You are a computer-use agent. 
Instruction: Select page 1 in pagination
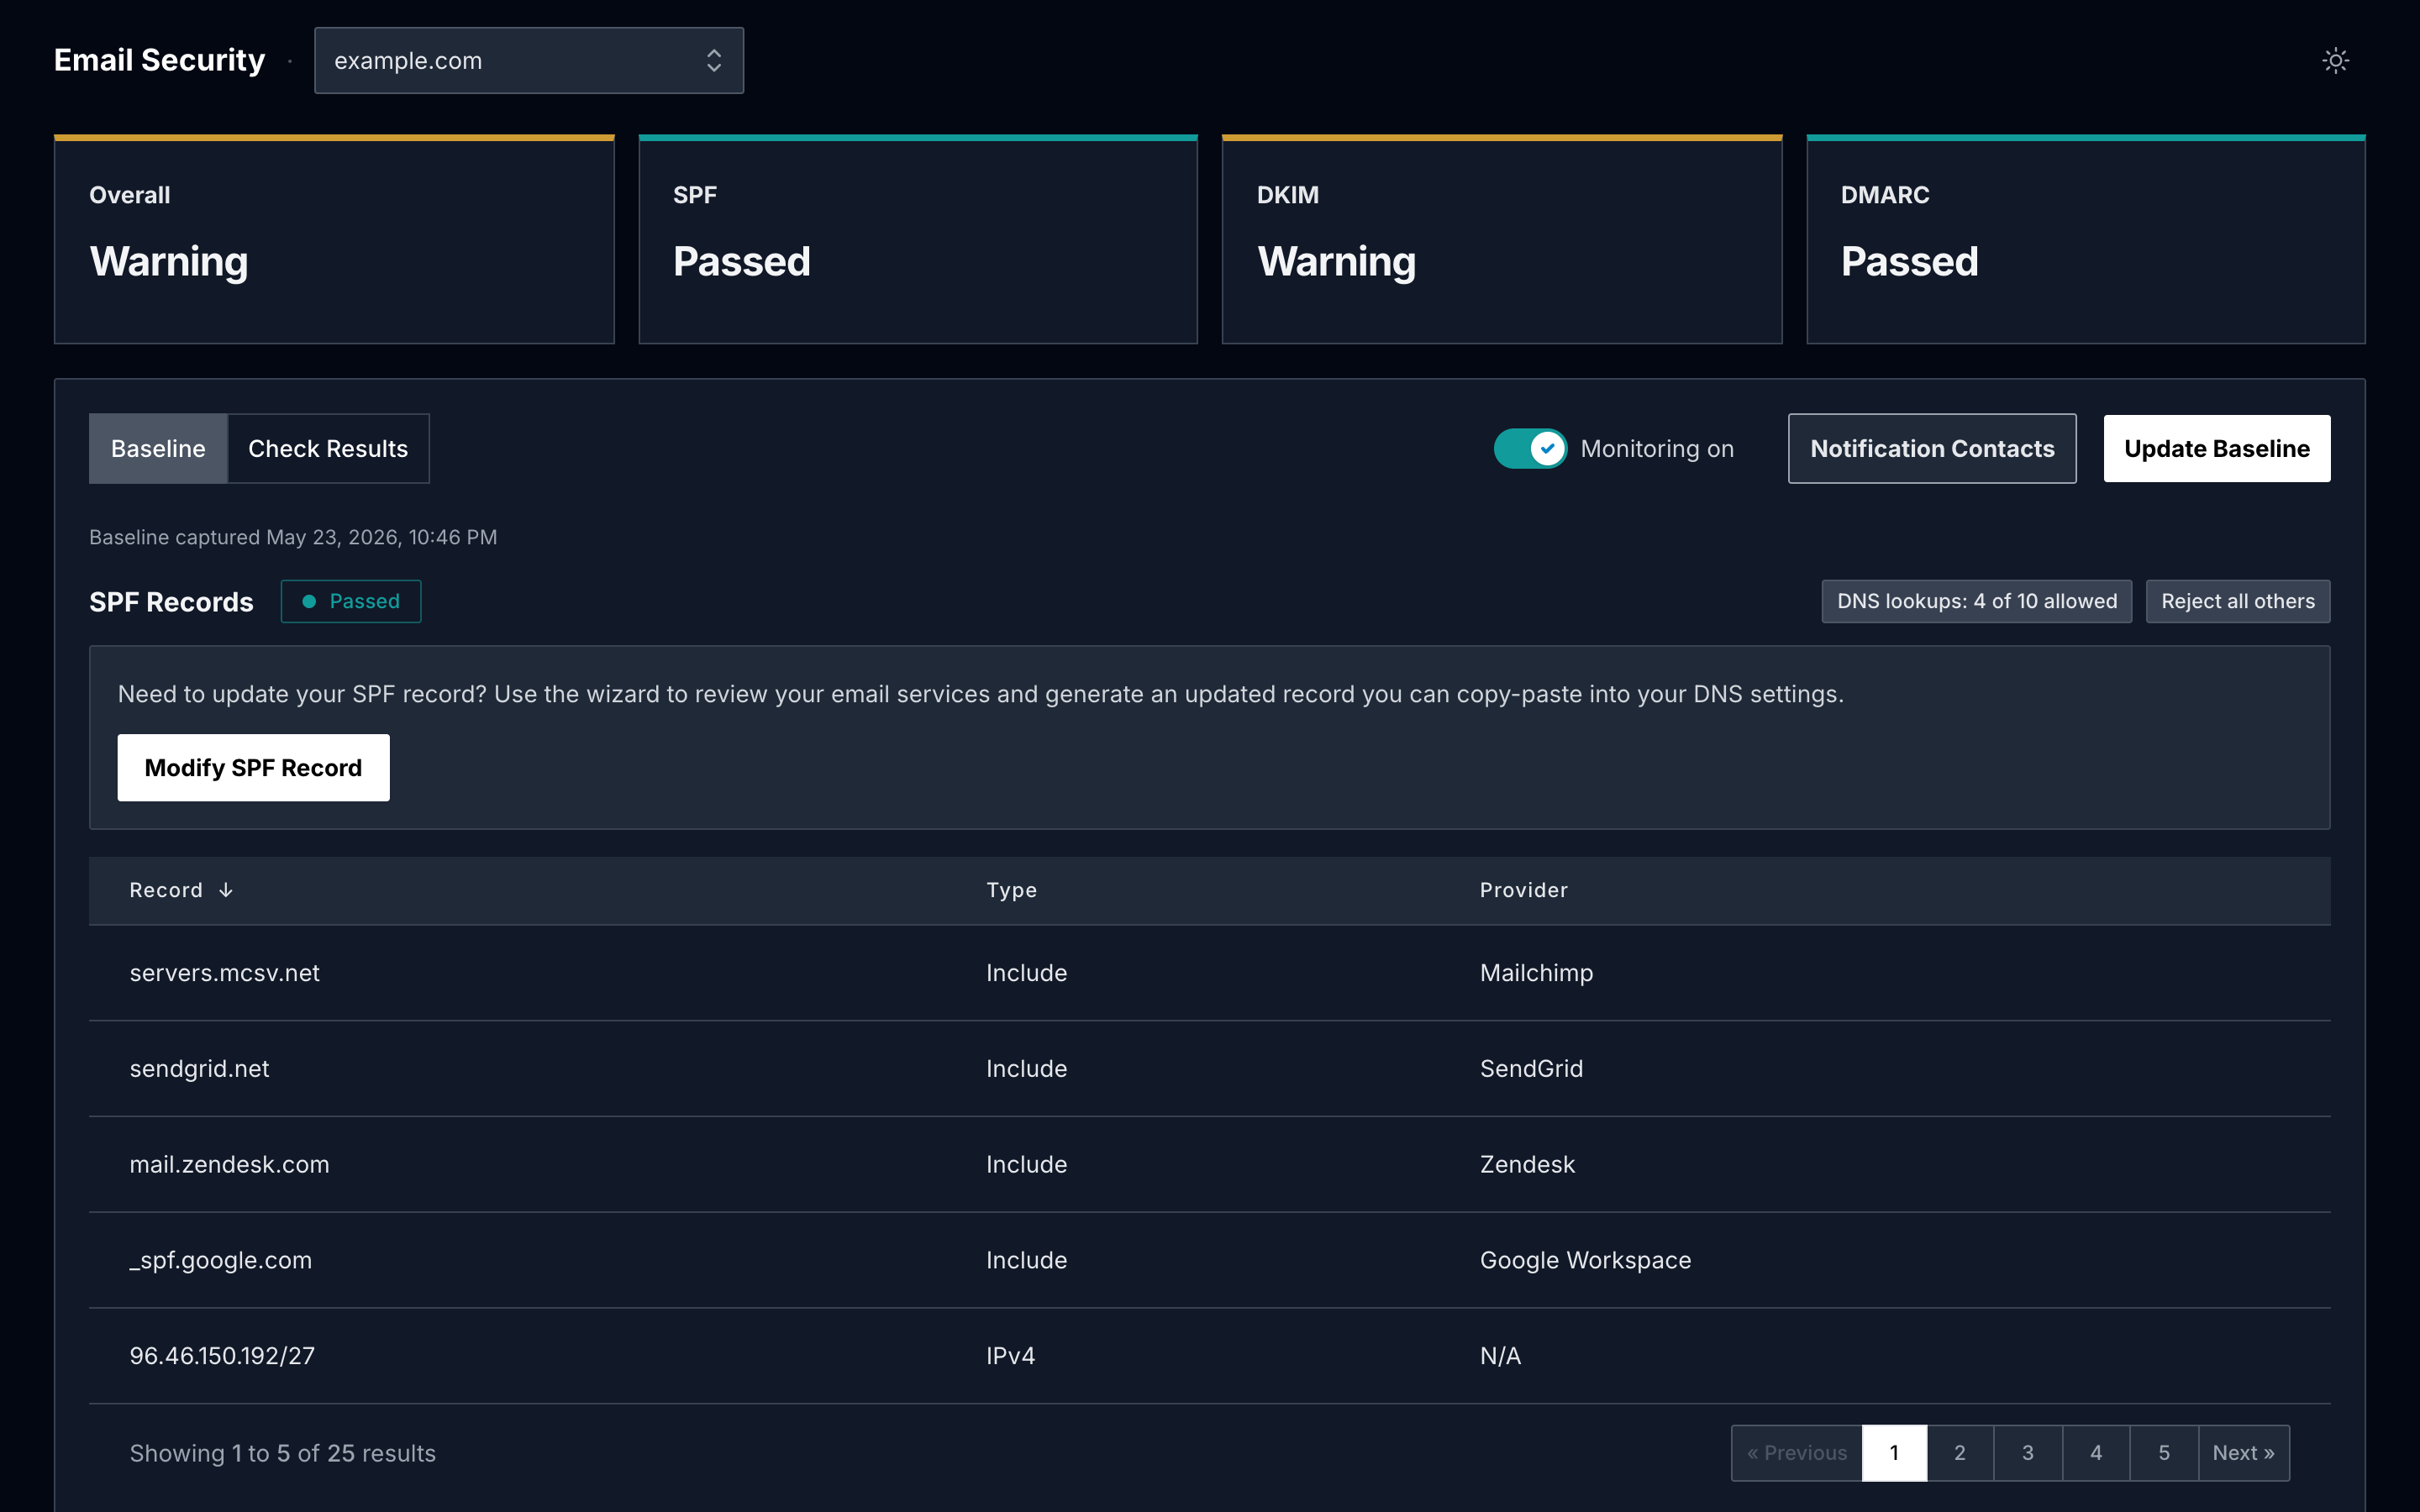tap(1894, 1453)
